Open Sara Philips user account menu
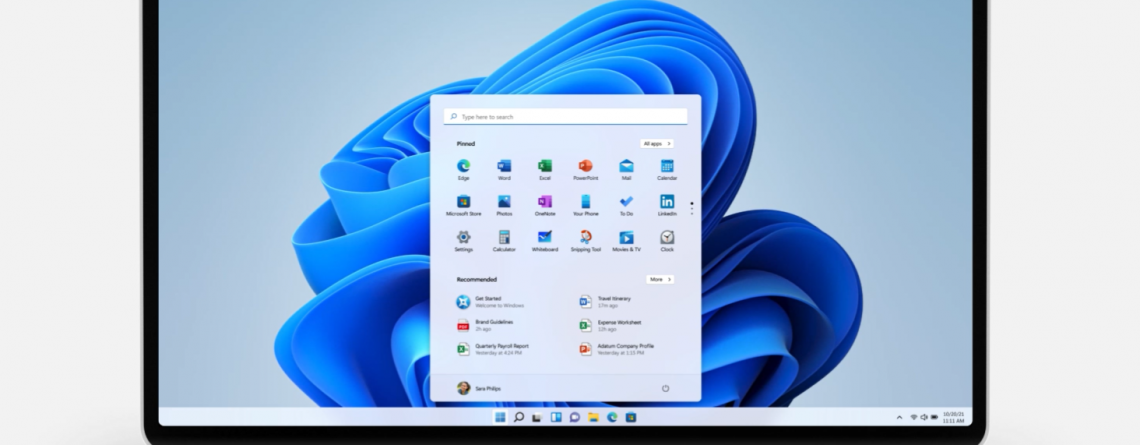The height and width of the screenshot is (445, 1140). [478, 388]
